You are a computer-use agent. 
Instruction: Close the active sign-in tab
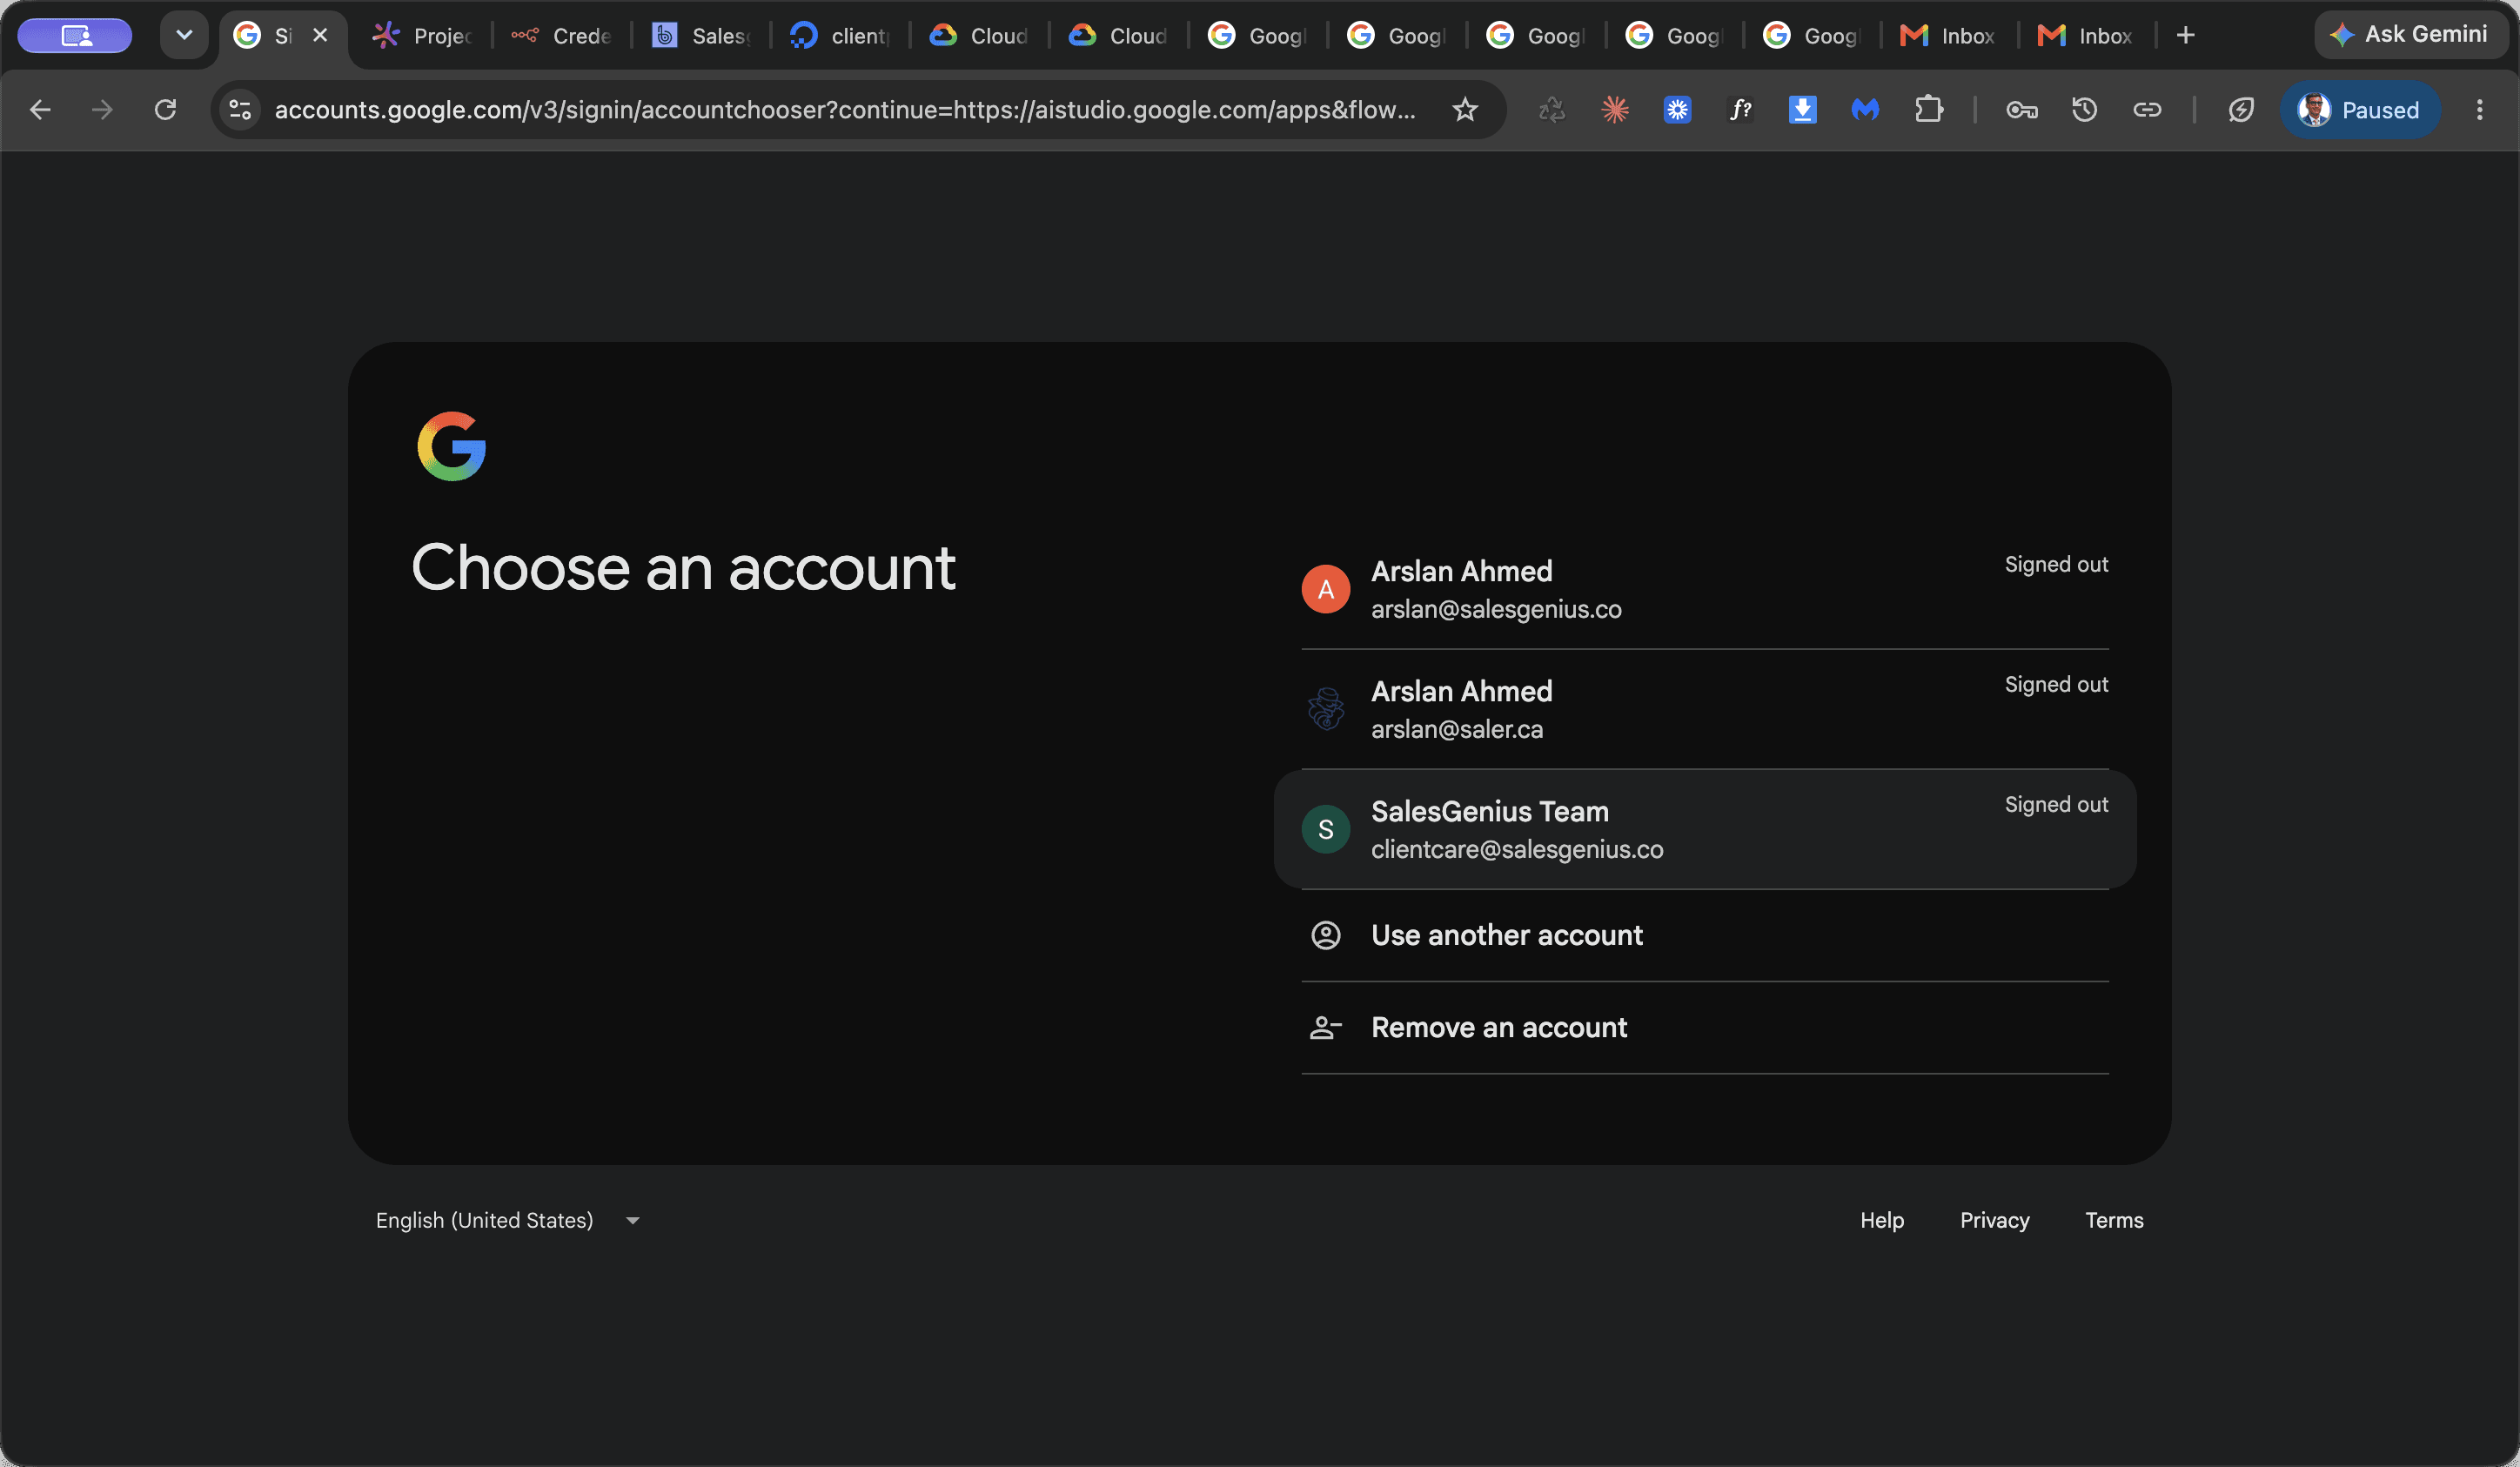[320, 35]
